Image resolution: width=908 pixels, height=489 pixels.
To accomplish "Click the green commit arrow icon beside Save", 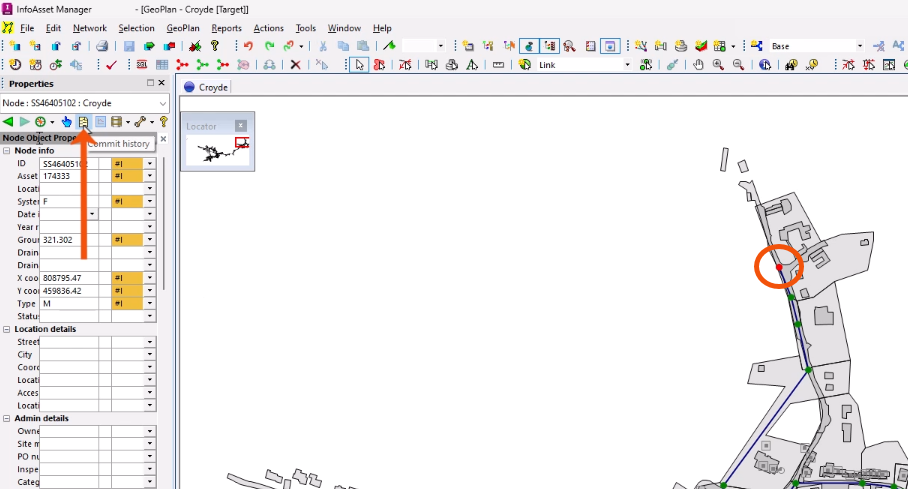I will [149, 46].
